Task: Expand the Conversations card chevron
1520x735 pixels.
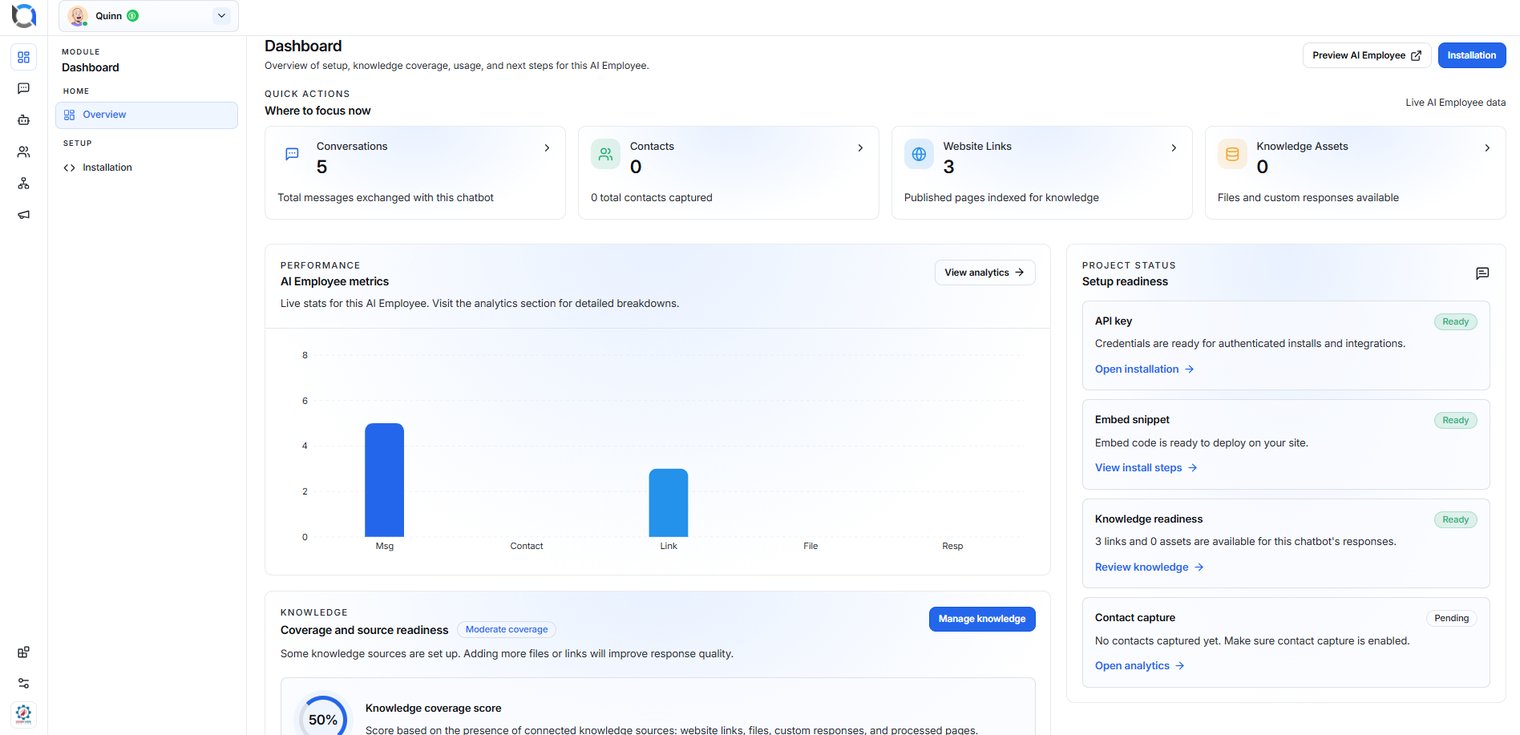Action: [547, 148]
